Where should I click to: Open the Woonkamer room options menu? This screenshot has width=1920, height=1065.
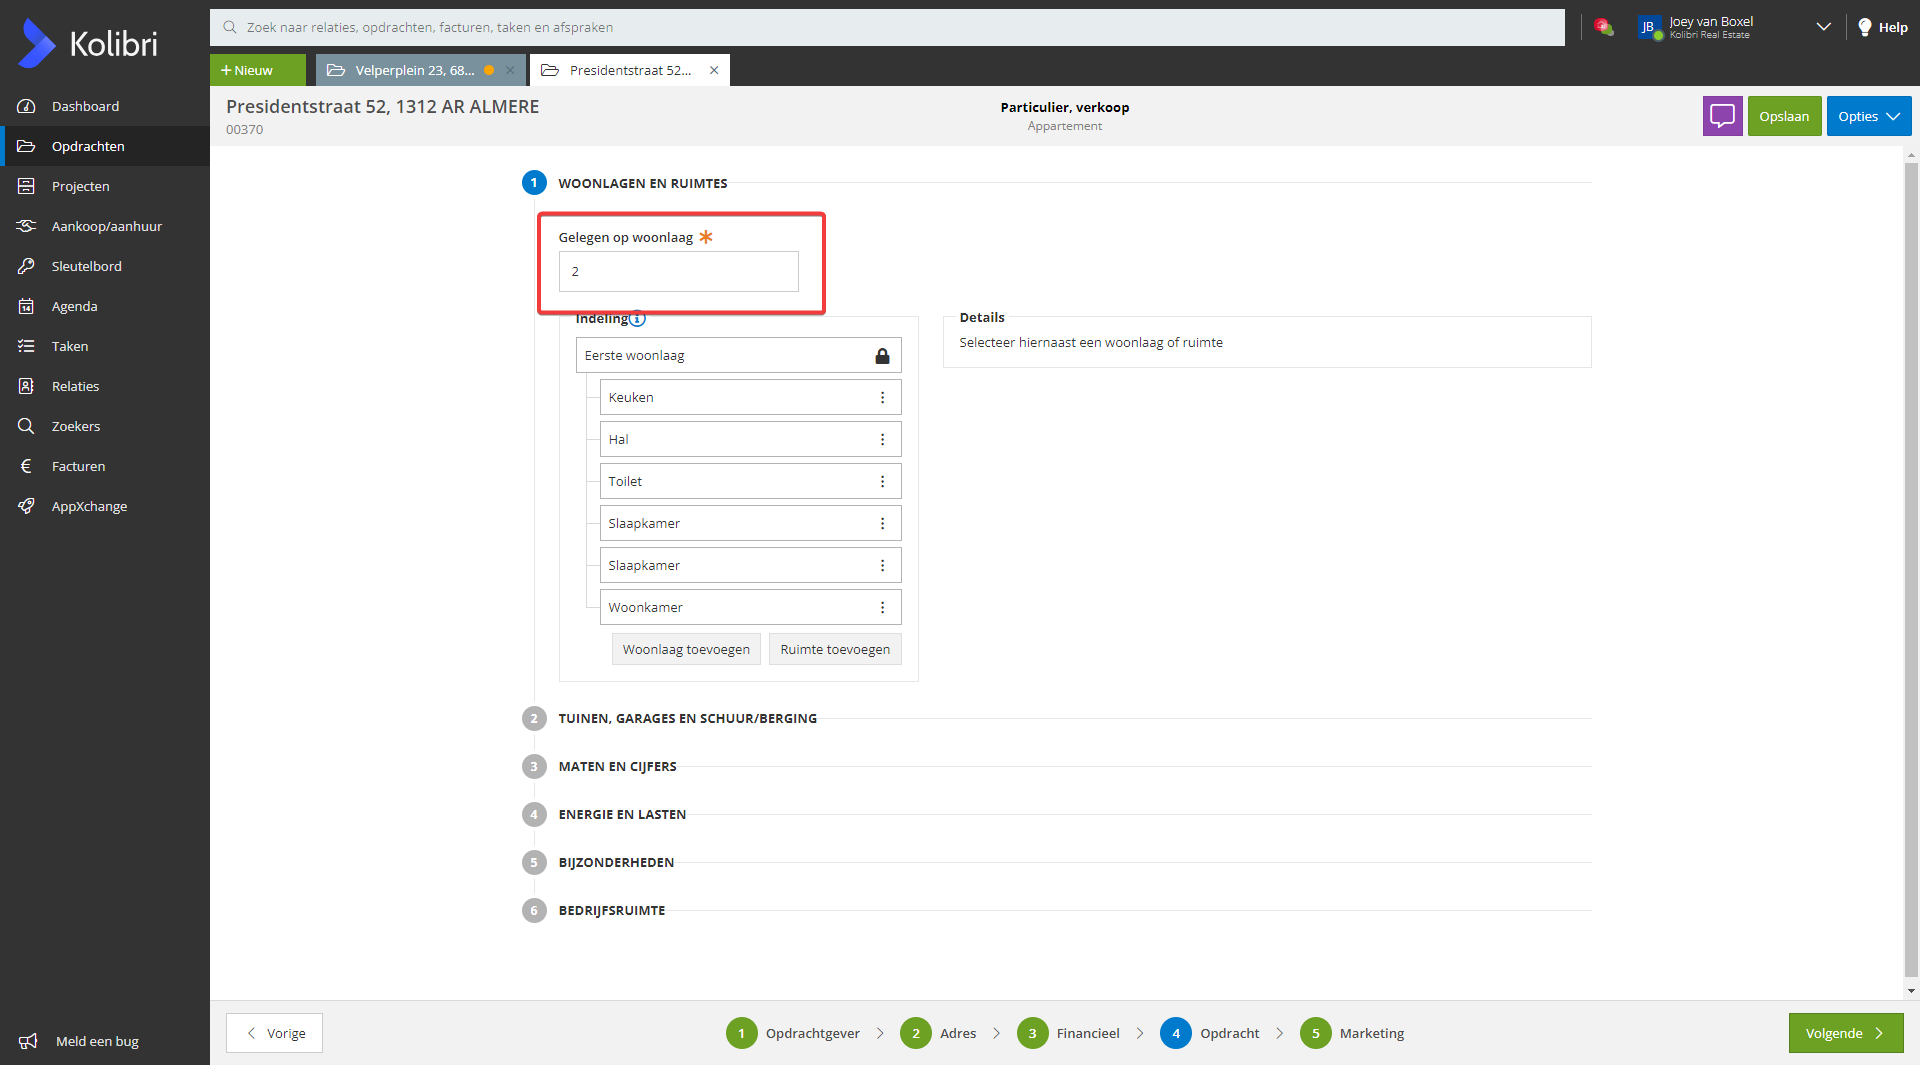click(882, 608)
